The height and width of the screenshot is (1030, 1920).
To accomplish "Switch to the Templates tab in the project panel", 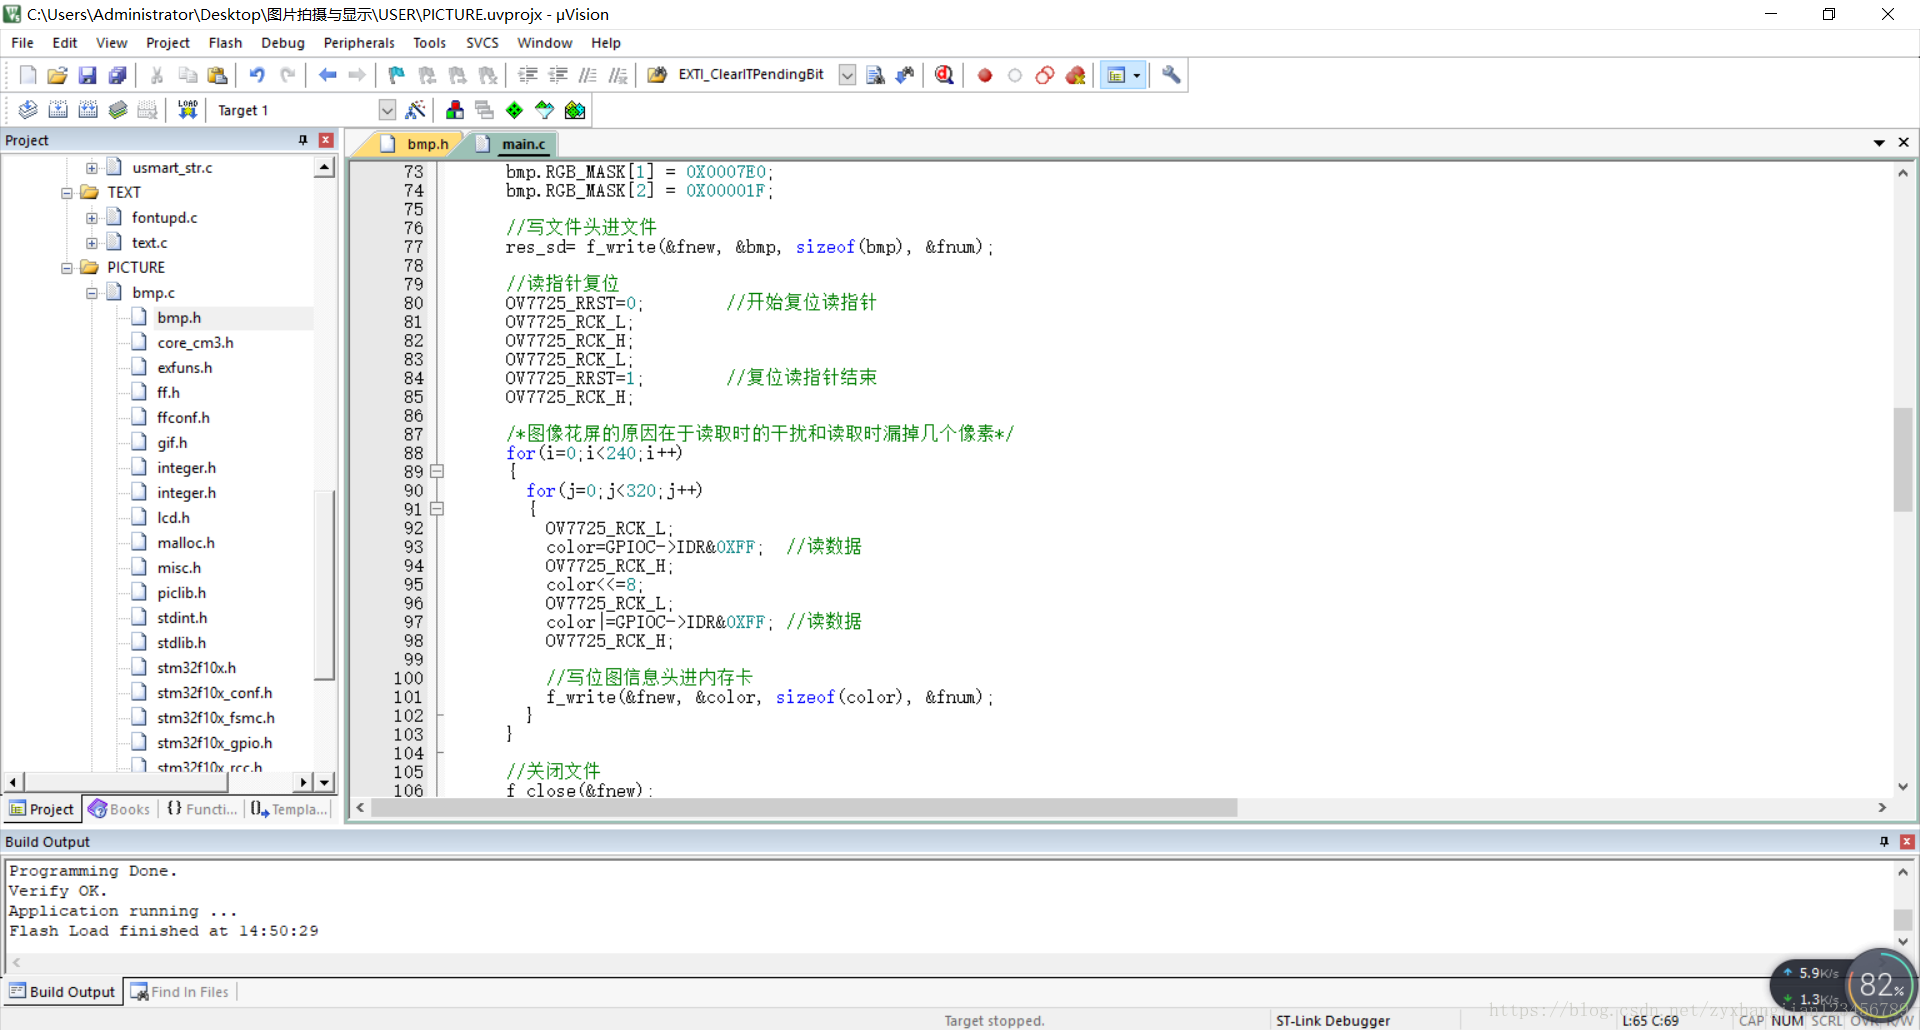I will (288, 809).
